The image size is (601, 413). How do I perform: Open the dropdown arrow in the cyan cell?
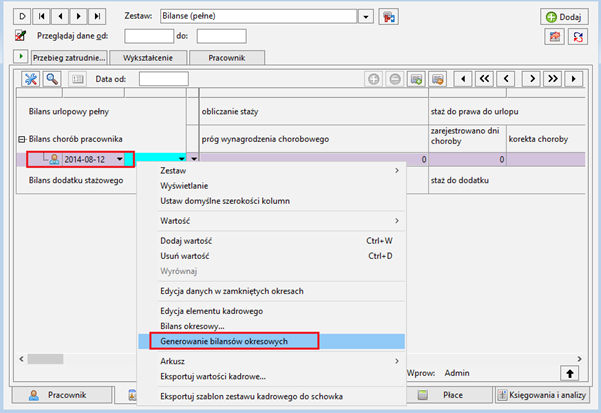(x=182, y=159)
